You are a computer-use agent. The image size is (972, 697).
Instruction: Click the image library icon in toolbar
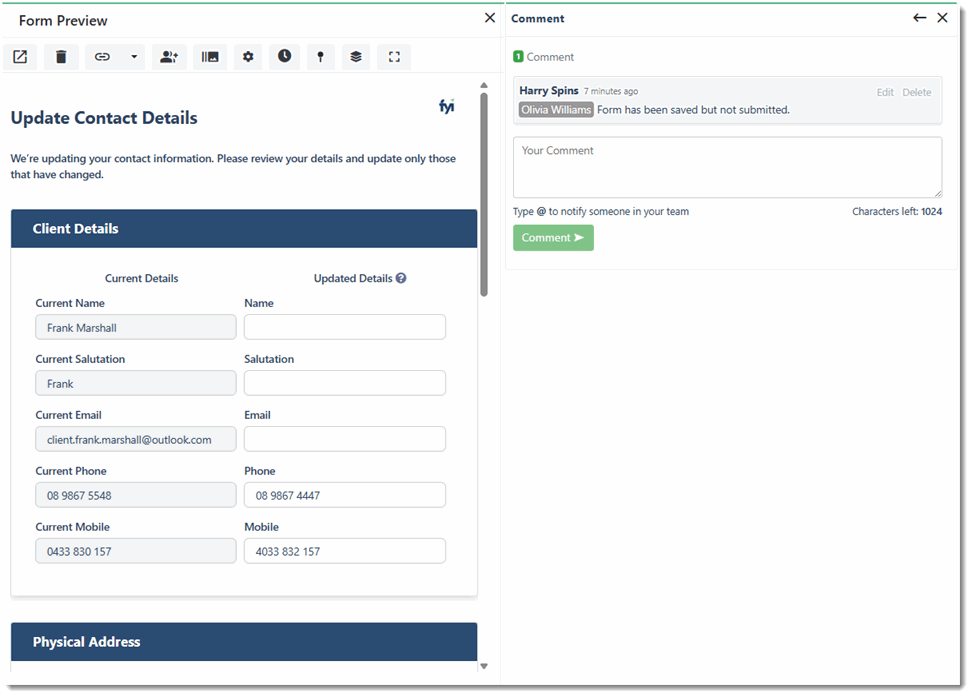tap(210, 57)
